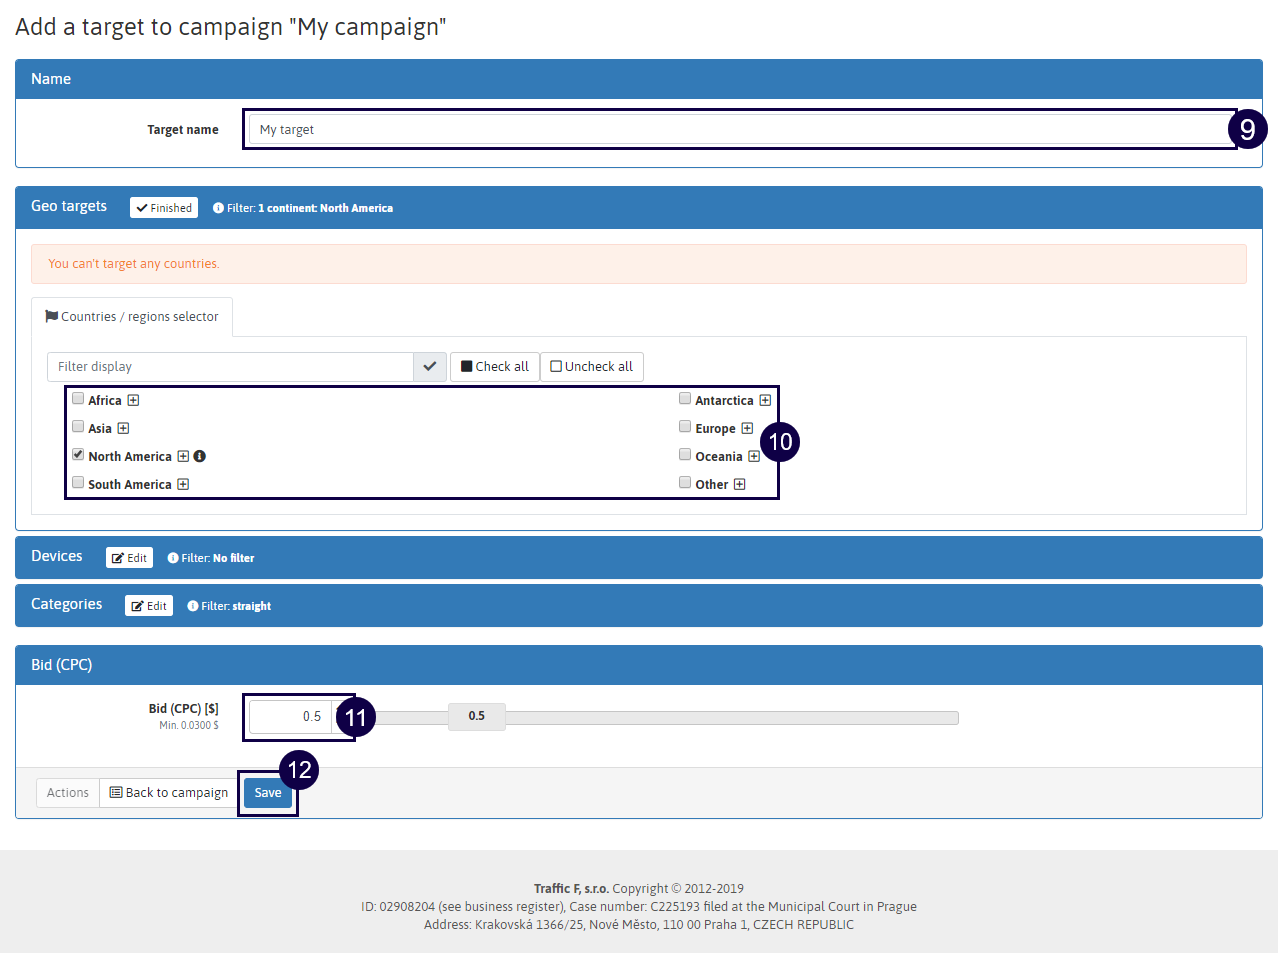Uncheck the North America checkbox
The width and height of the screenshot is (1278, 953).
pyautogui.click(x=78, y=455)
